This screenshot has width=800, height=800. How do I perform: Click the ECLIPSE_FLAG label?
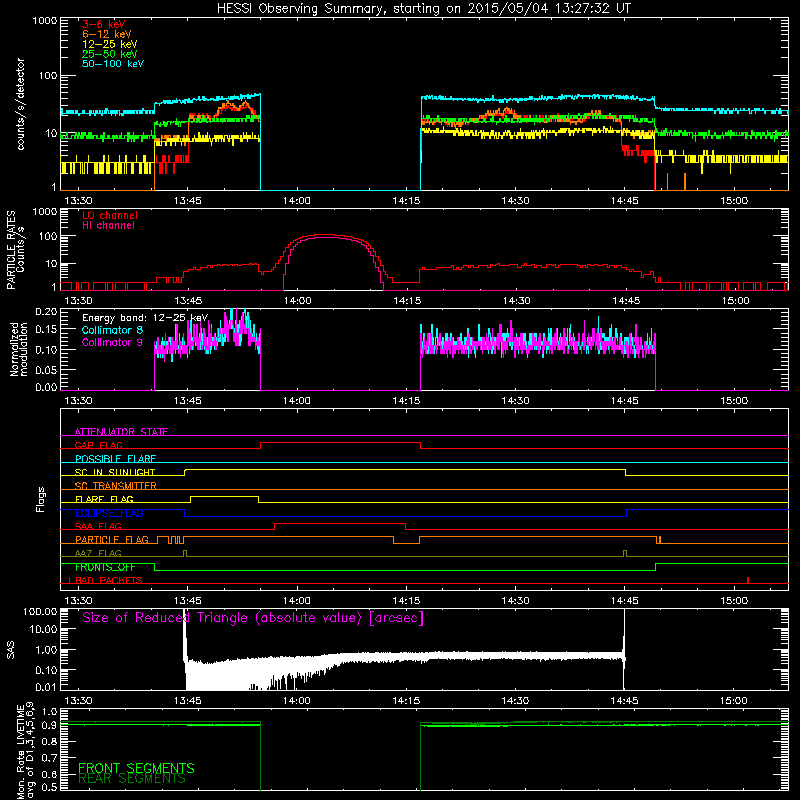[x=109, y=513]
